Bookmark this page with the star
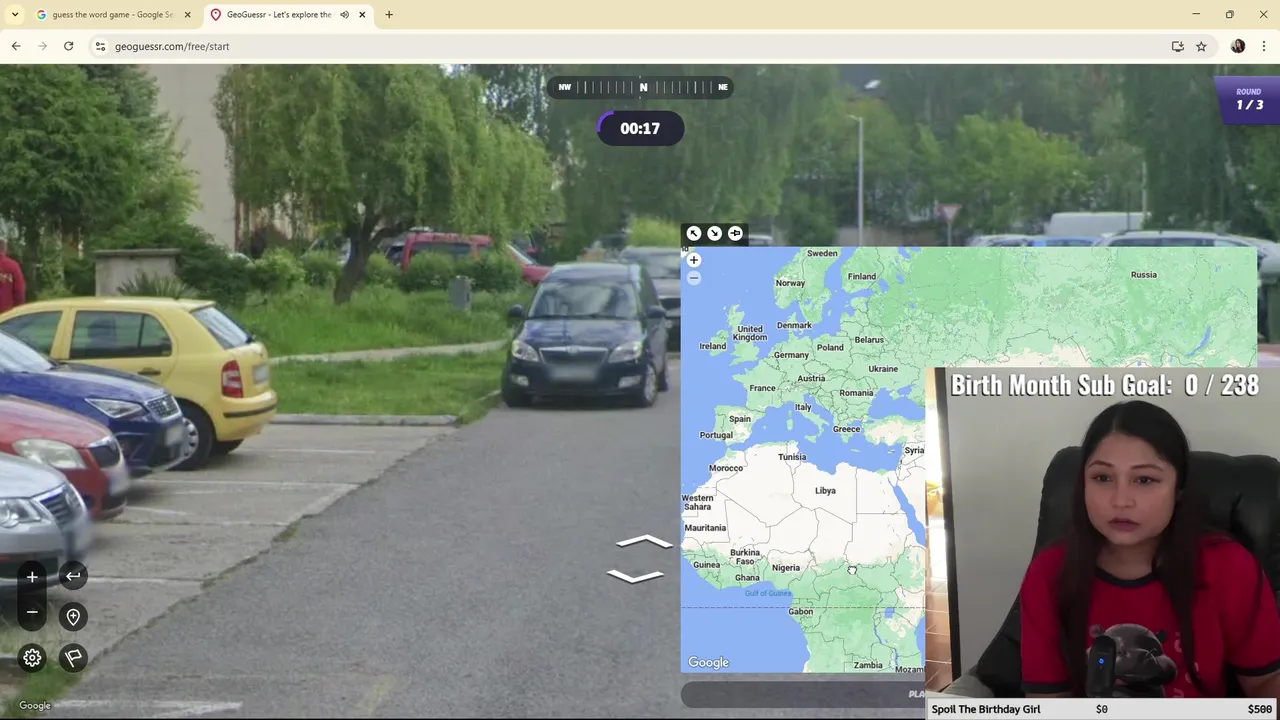 coord(1201,46)
